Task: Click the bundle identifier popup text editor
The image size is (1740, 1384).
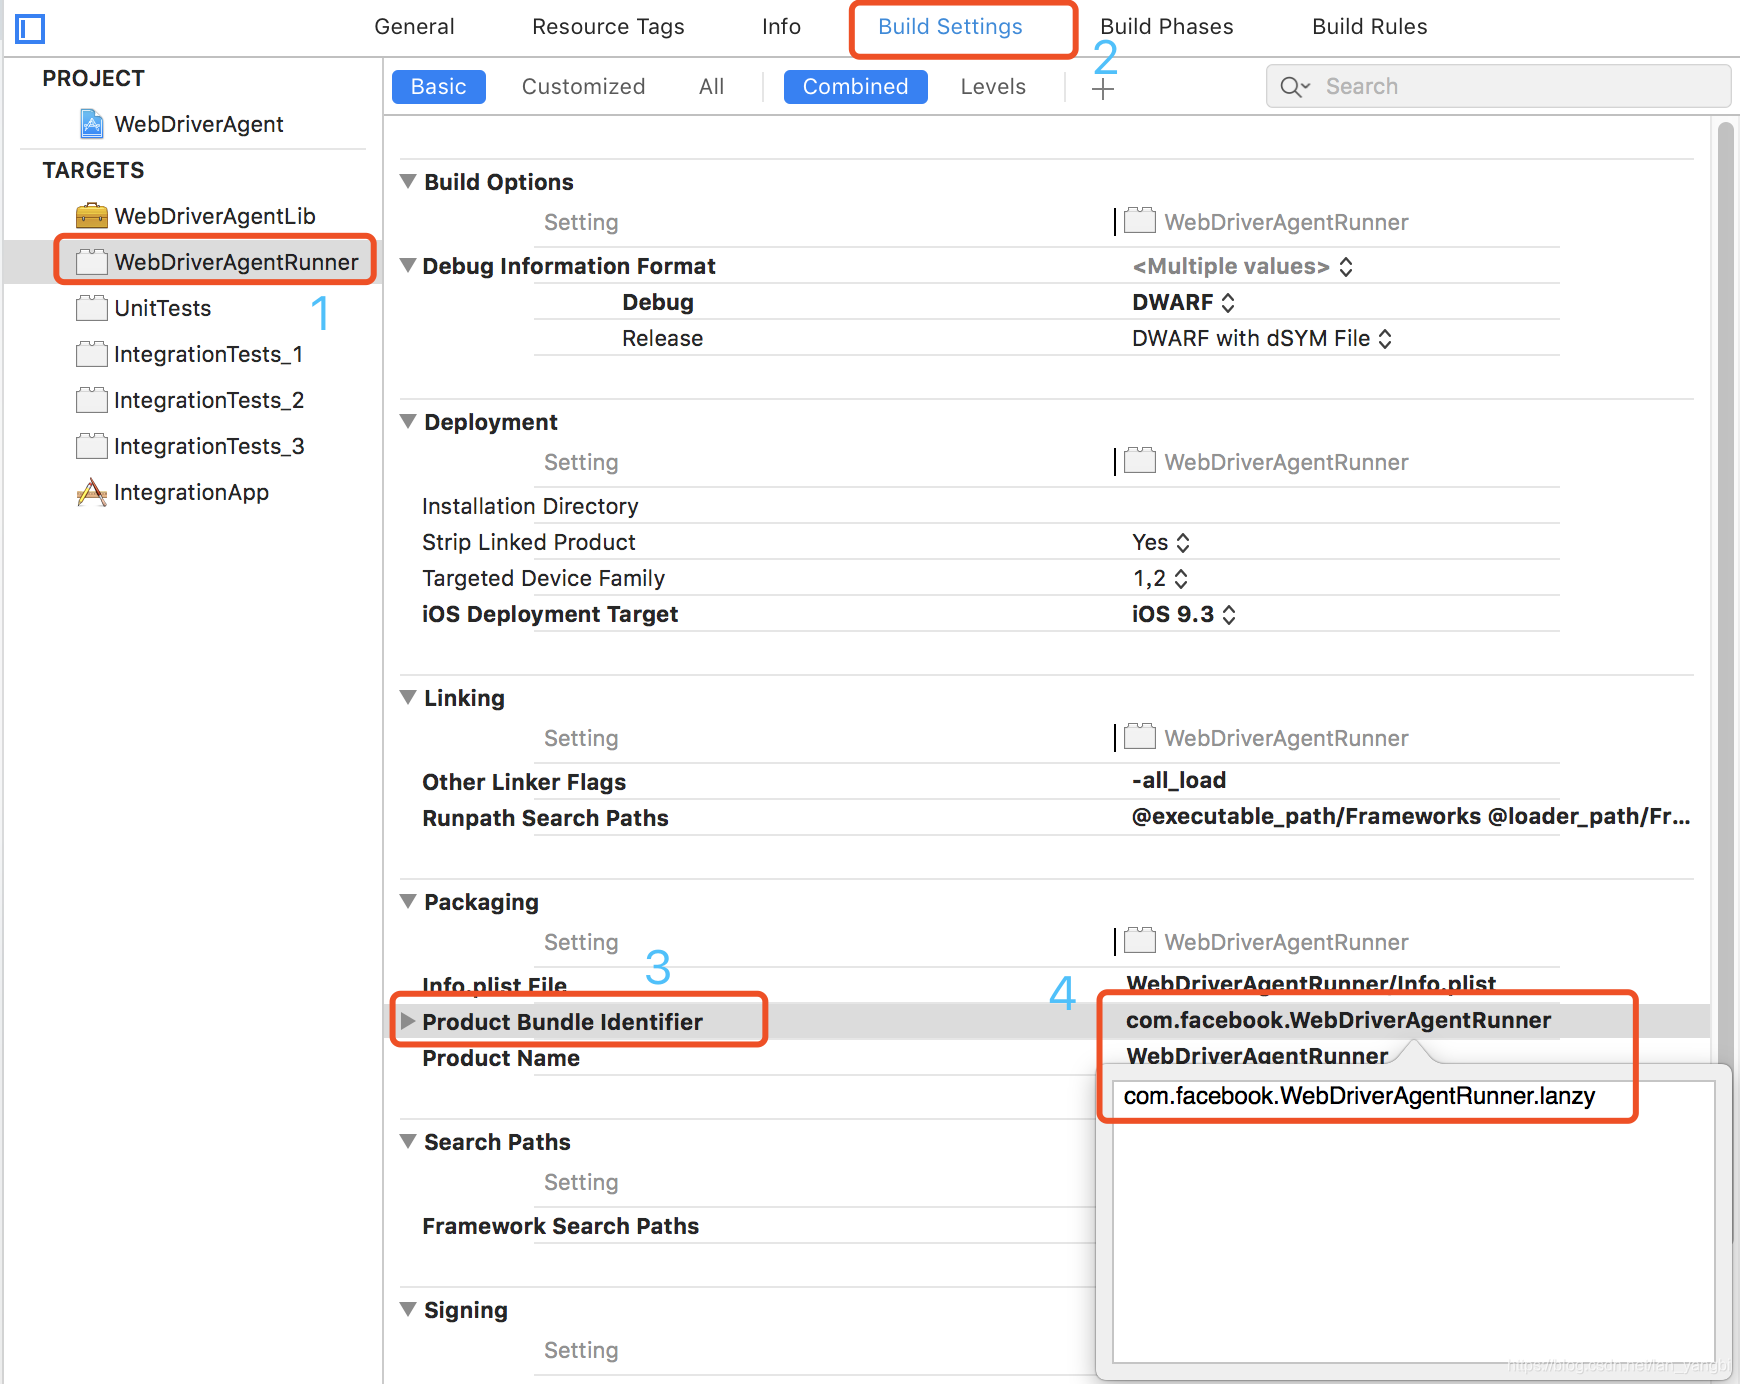Action: 1414,1221
